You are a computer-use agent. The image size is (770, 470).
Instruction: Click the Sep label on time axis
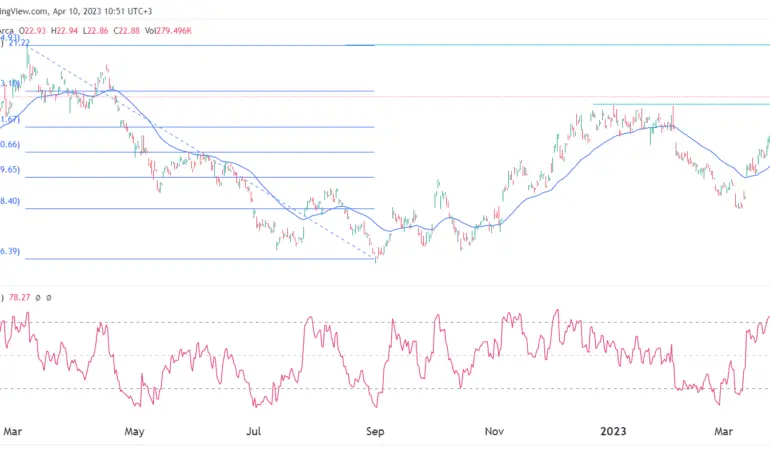click(375, 431)
